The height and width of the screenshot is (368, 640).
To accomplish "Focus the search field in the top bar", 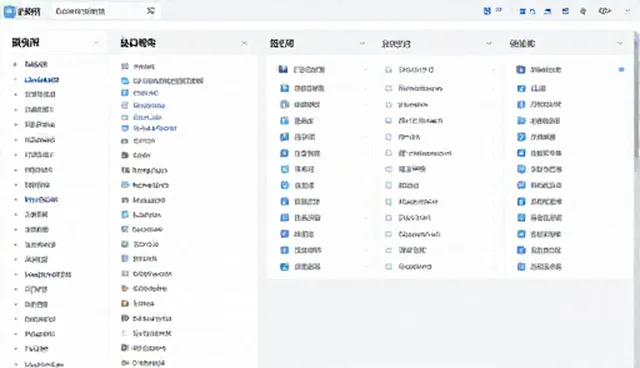I will coord(105,11).
